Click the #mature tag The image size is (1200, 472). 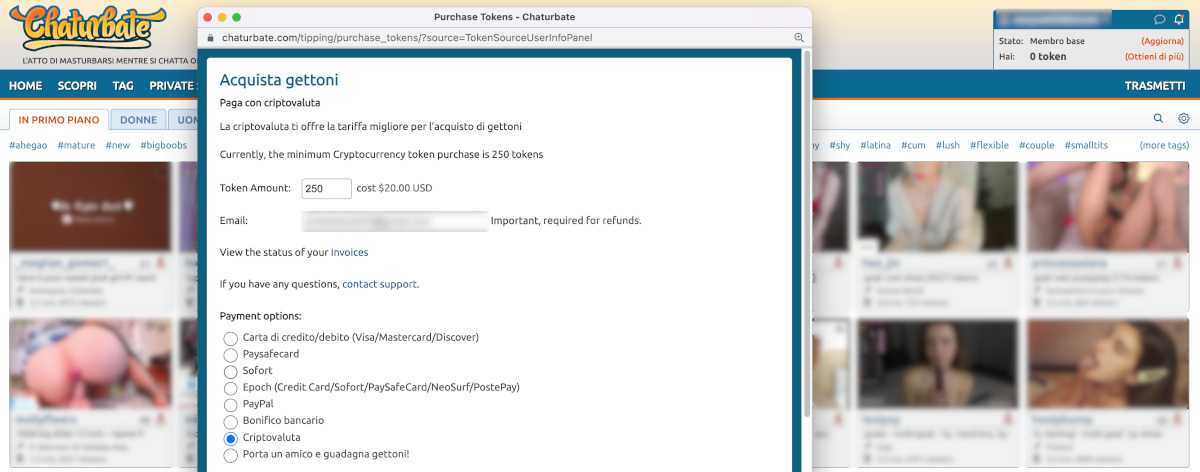(76, 145)
